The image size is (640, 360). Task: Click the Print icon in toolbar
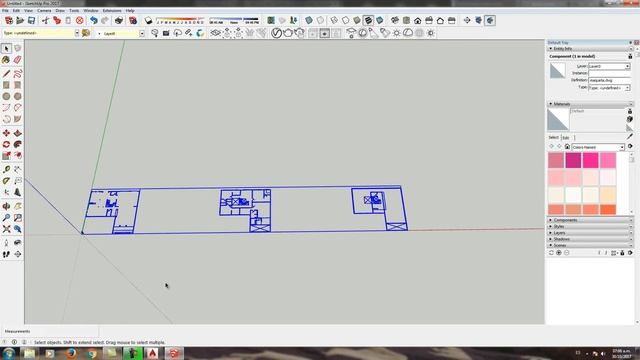click(119, 20)
